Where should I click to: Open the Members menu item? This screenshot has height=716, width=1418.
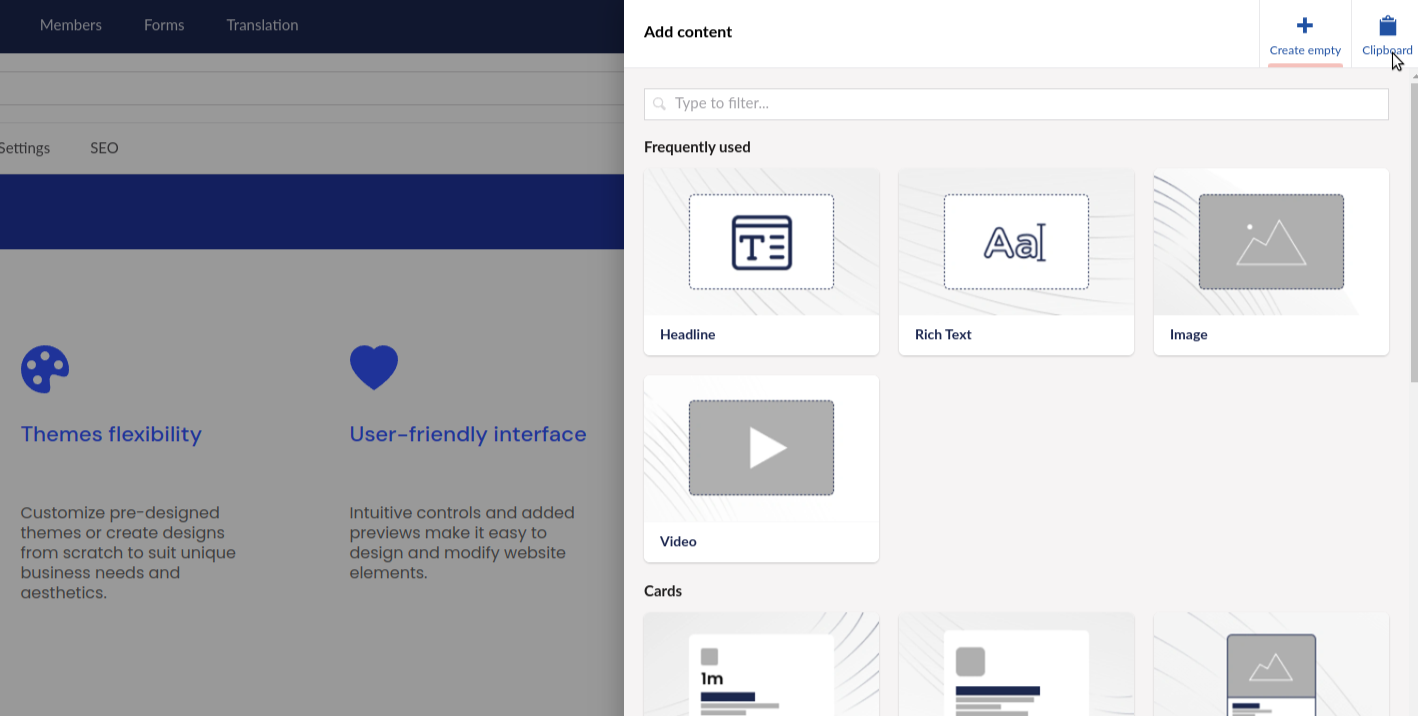coord(71,25)
